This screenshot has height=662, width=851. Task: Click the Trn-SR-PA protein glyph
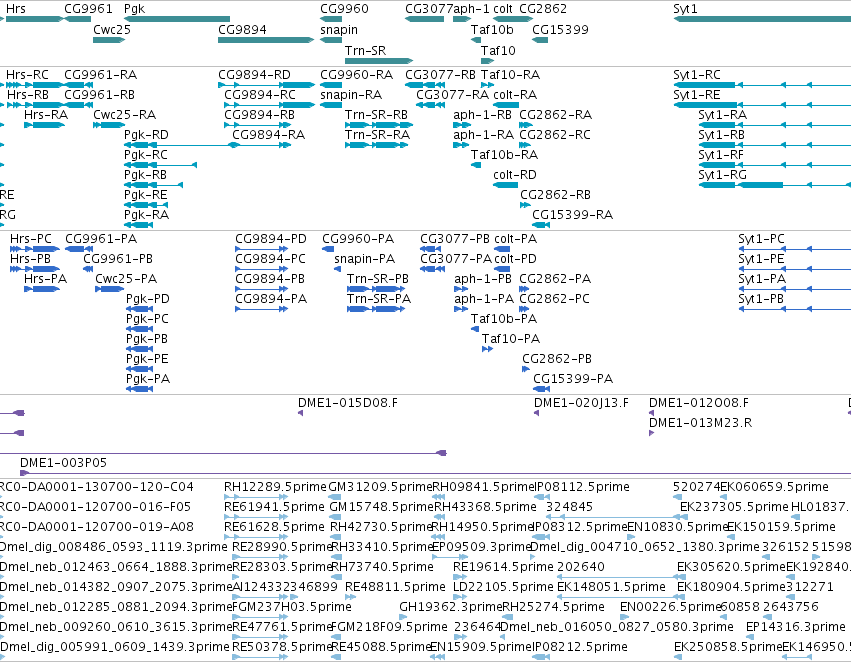click(x=376, y=309)
